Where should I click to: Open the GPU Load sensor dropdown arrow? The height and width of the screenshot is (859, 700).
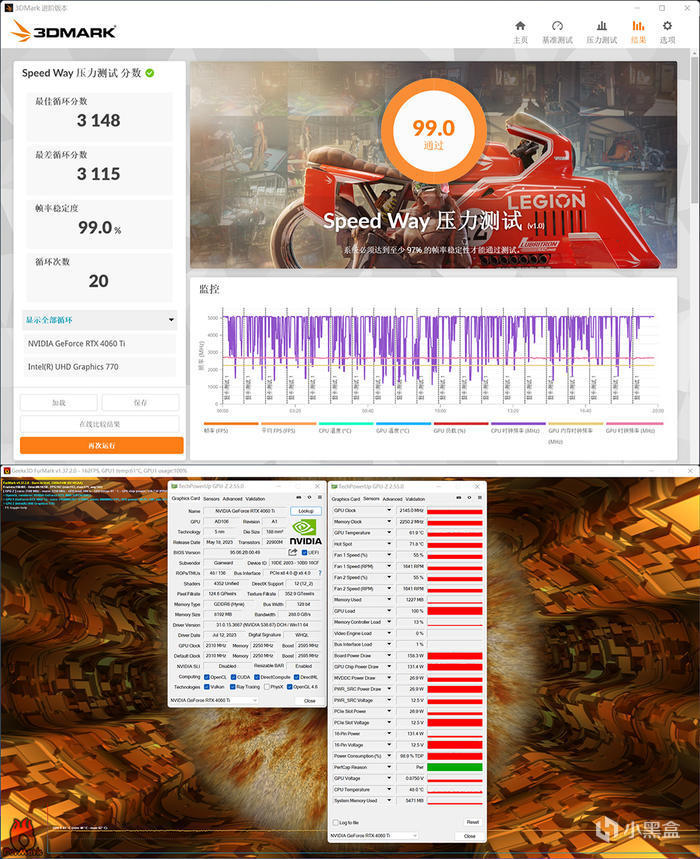(x=389, y=610)
